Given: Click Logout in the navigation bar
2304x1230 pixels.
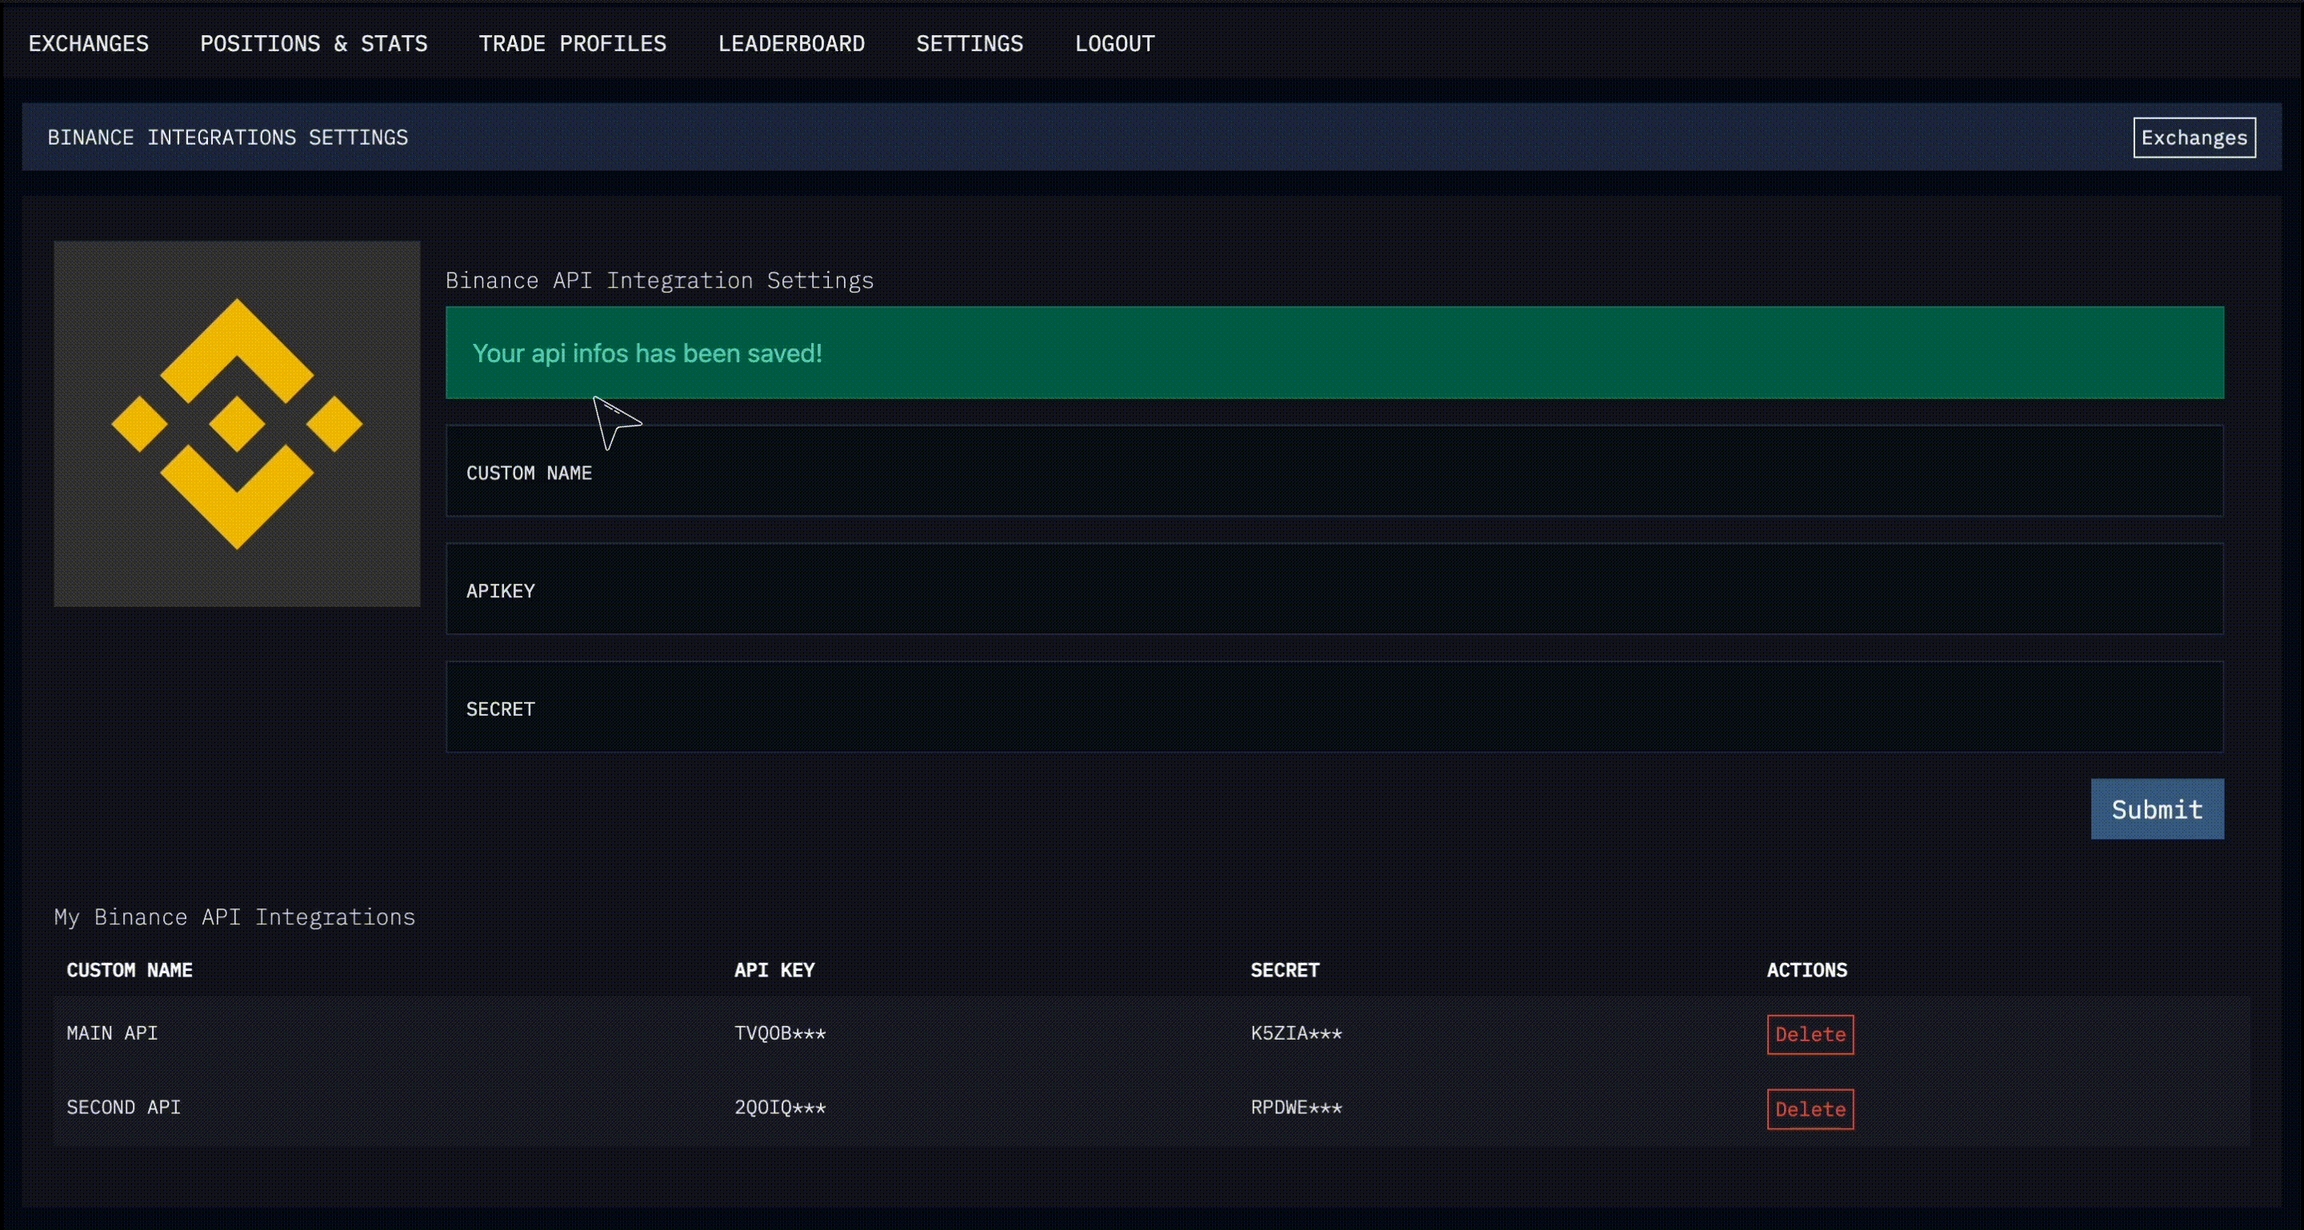Looking at the screenshot, I should 1114,44.
